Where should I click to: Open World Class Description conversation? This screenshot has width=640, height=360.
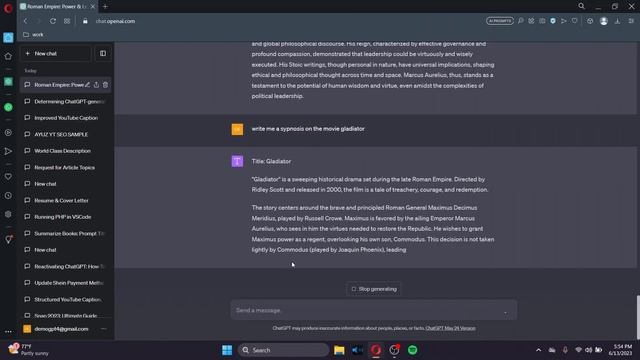pos(65,151)
